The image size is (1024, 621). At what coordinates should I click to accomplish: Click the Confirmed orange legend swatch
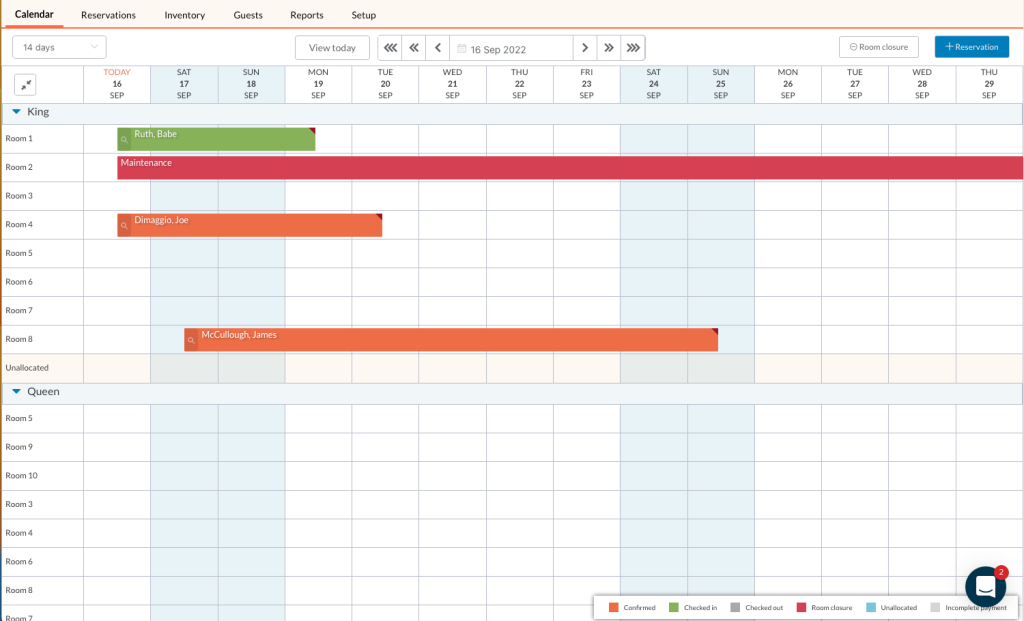[610, 607]
